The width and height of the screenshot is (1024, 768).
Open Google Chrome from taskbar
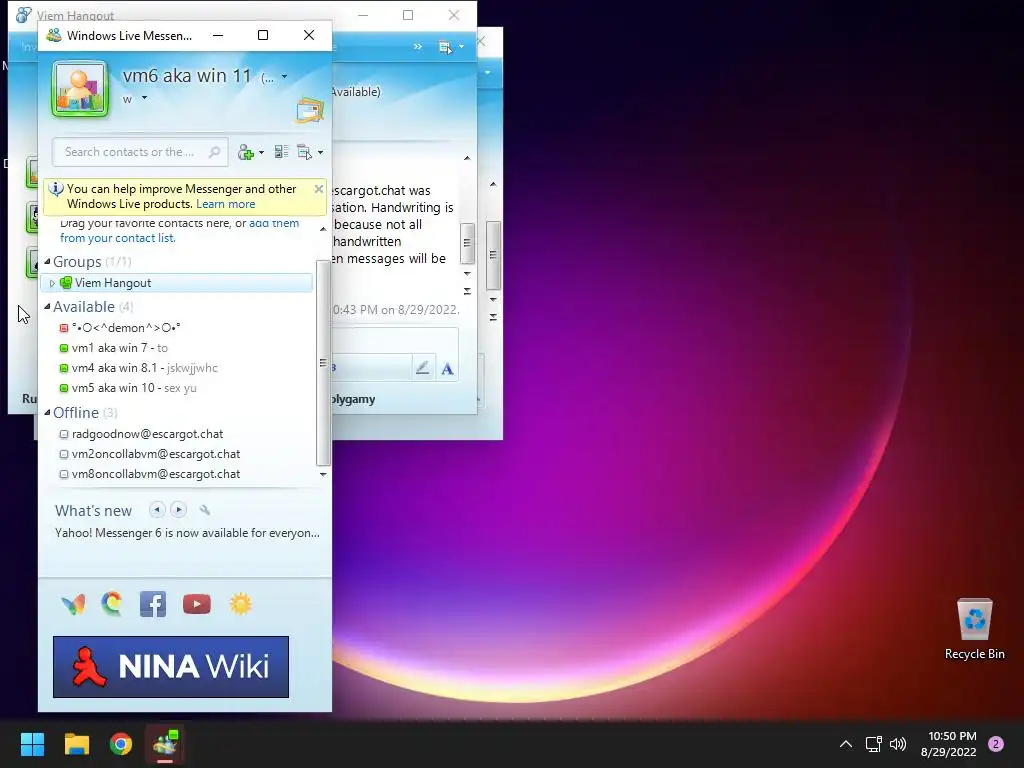point(121,744)
